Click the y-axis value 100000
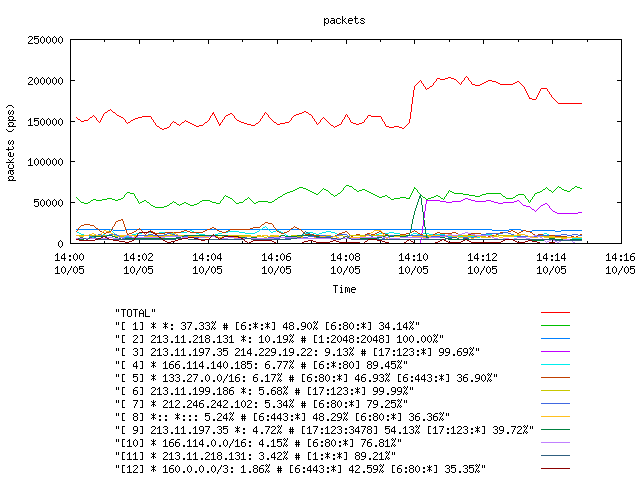 pyautogui.click(x=45, y=162)
